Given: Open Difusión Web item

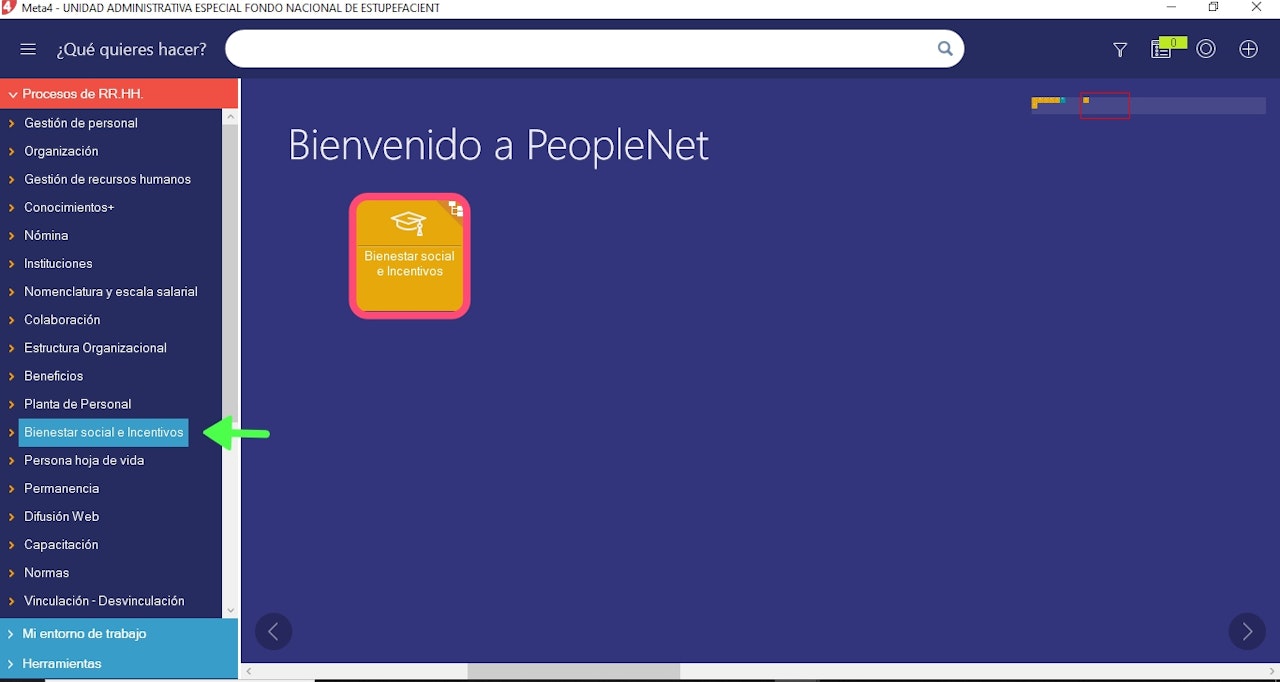Looking at the screenshot, I should [61, 516].
